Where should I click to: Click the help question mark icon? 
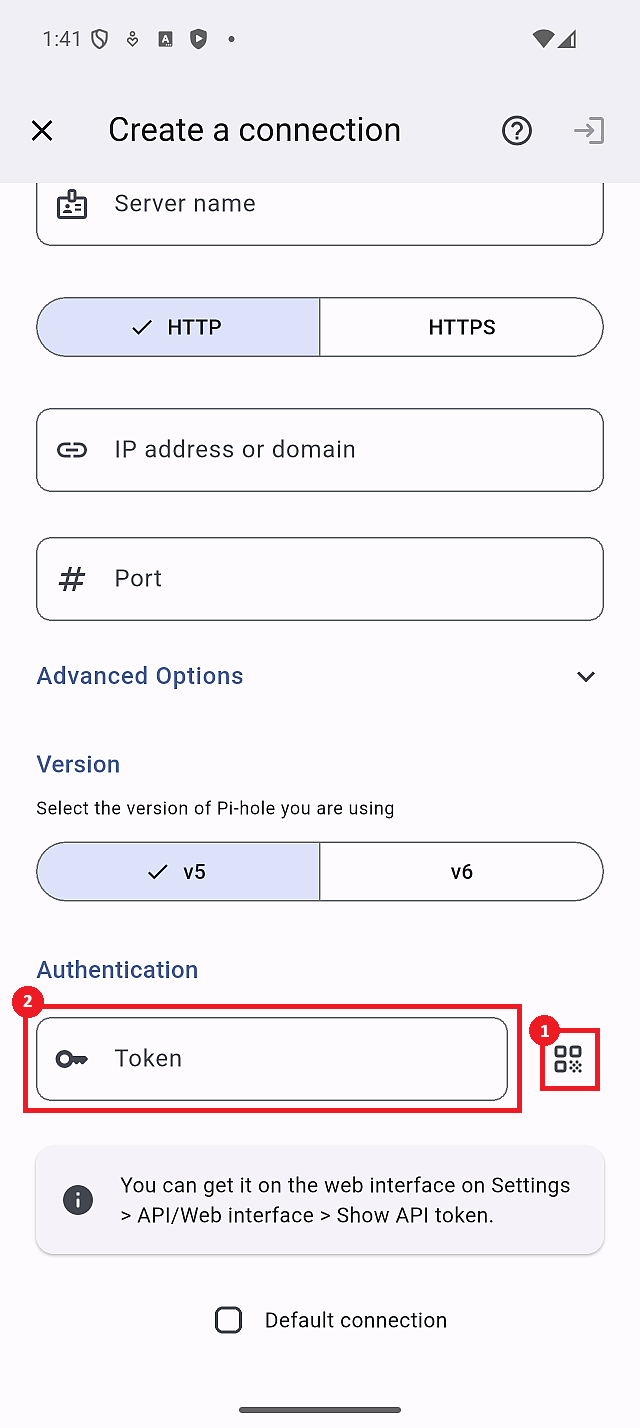tap(516, 130)
